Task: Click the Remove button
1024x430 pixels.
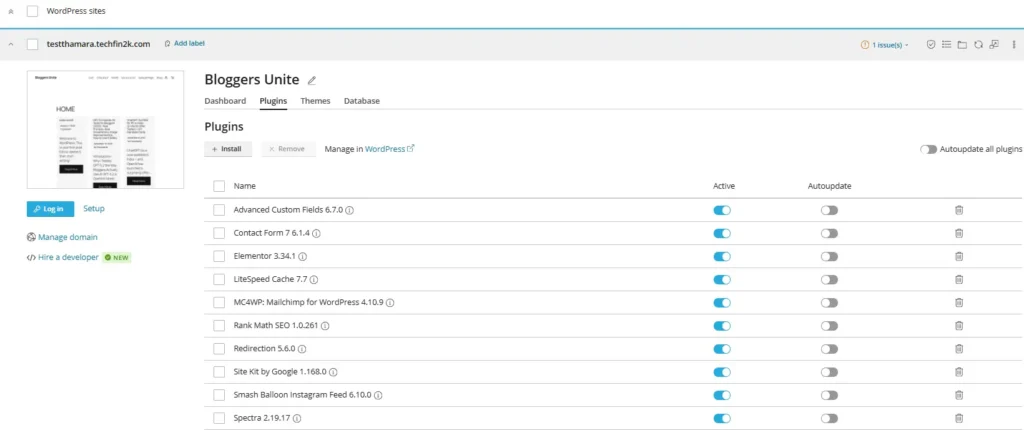Action: point(288,149)
